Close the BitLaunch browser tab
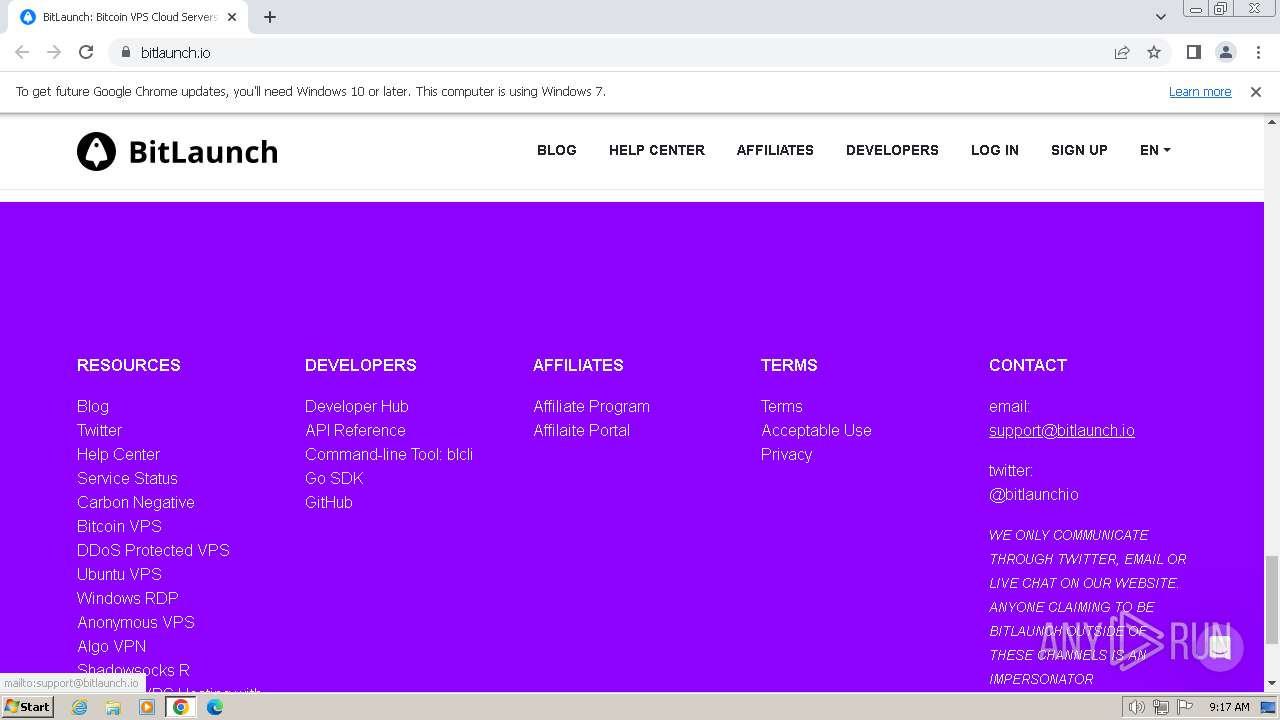This screenshot has width=1280, height=720. tap(232, 17)
